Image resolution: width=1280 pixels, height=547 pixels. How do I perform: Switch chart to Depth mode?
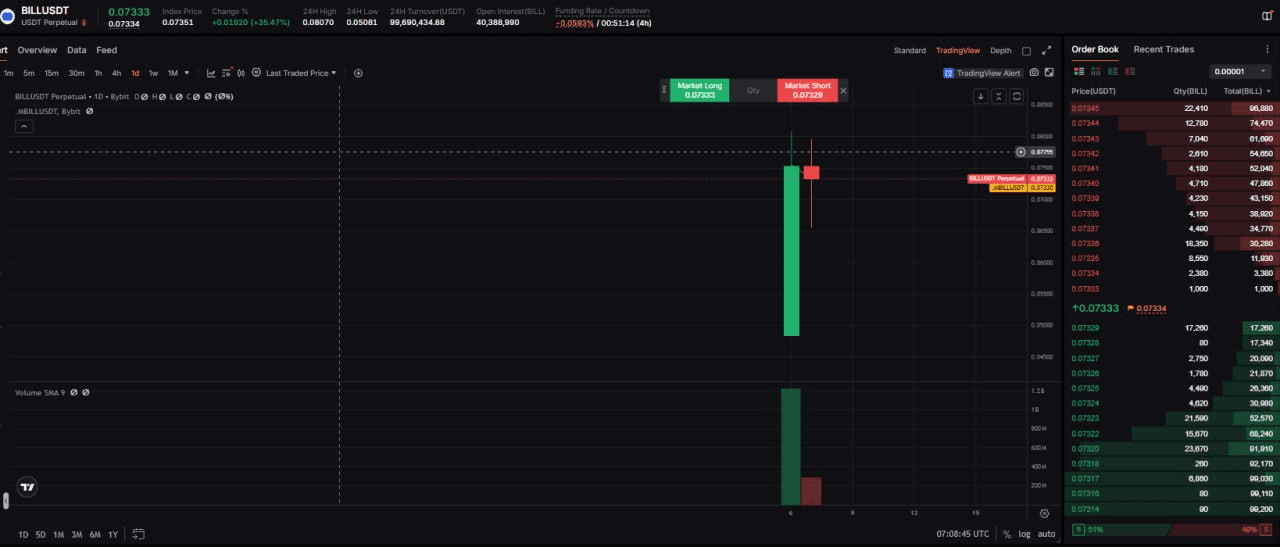pyautogui.click(x=1001, y=50)
